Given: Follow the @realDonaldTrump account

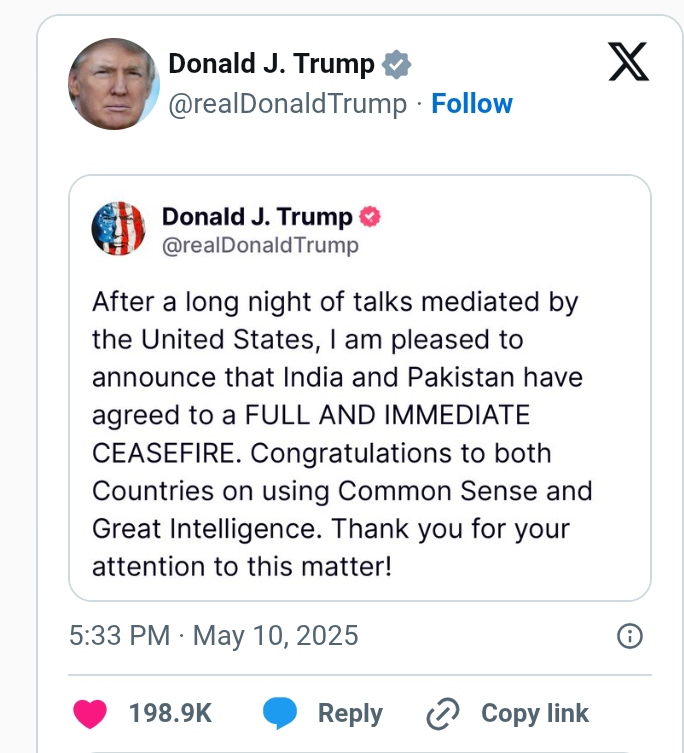Looking at the screenshot, I should click(x=472, y=104).
